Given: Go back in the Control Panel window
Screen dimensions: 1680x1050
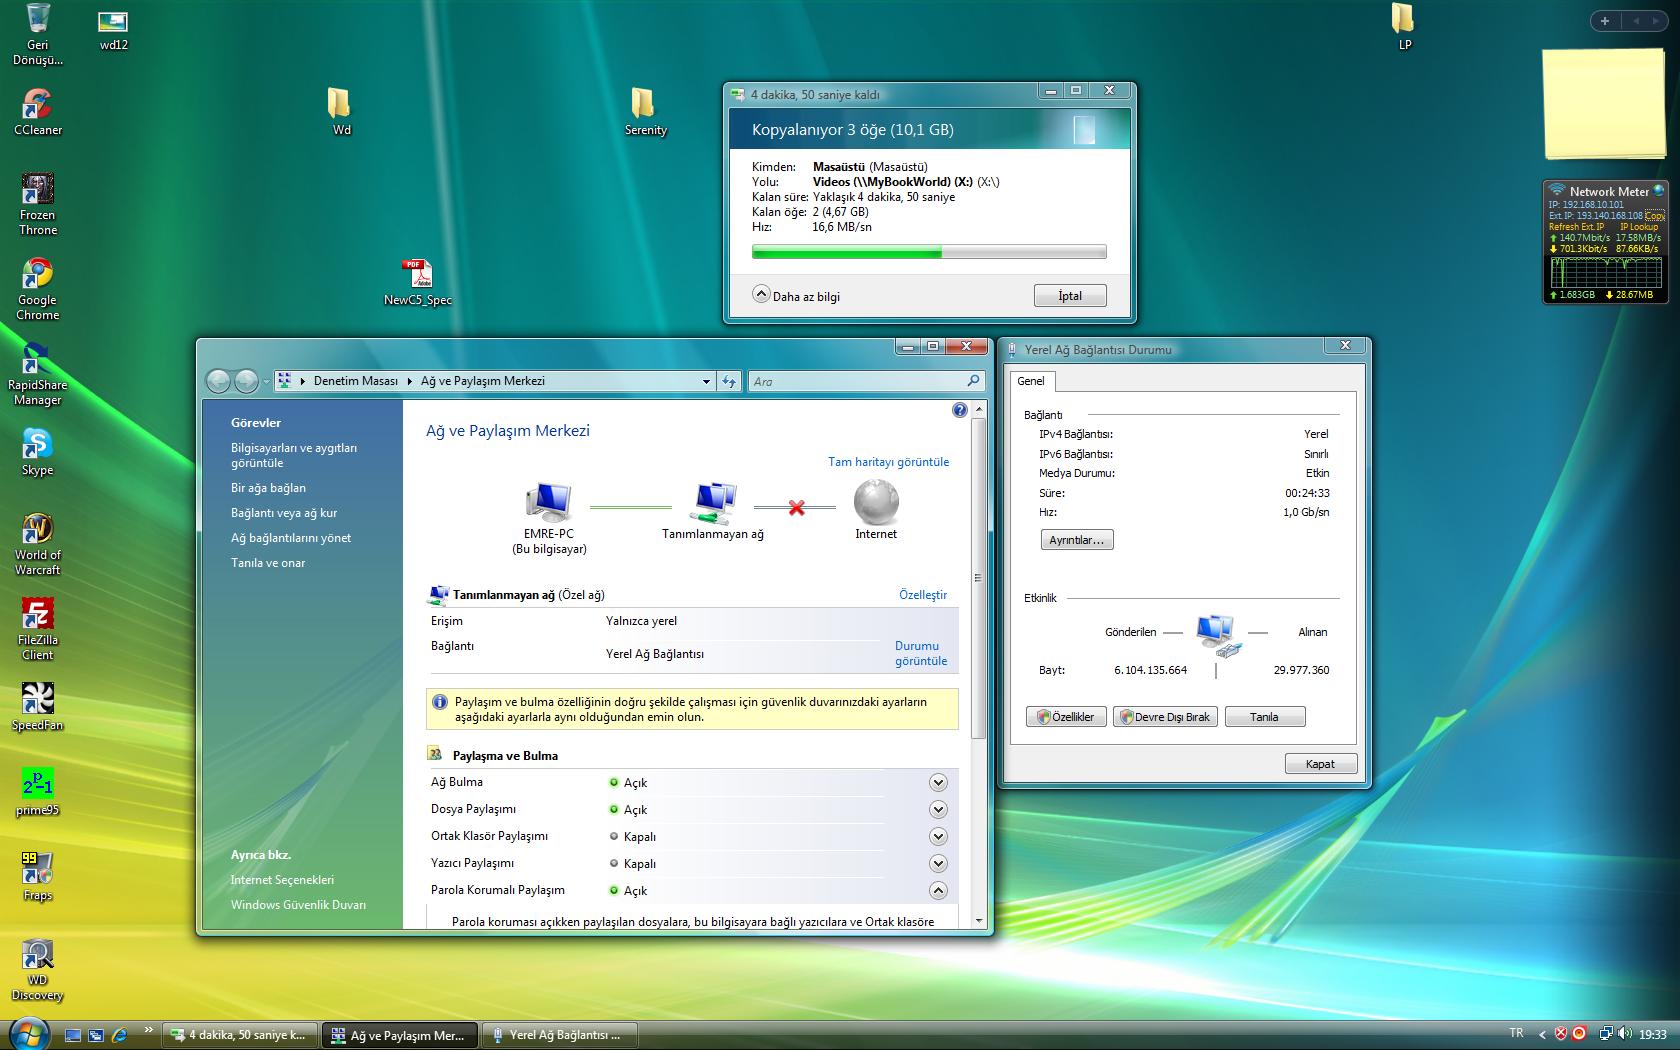Looking at the screenshot, I should point(218,381).
